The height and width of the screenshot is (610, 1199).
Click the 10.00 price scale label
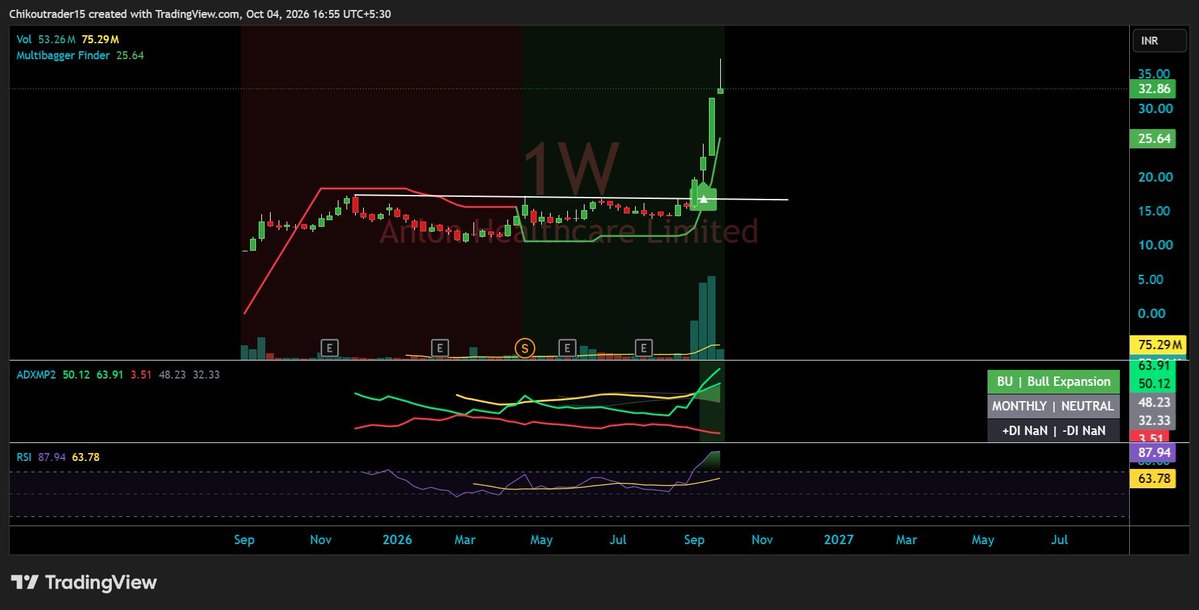point(1155,245)
